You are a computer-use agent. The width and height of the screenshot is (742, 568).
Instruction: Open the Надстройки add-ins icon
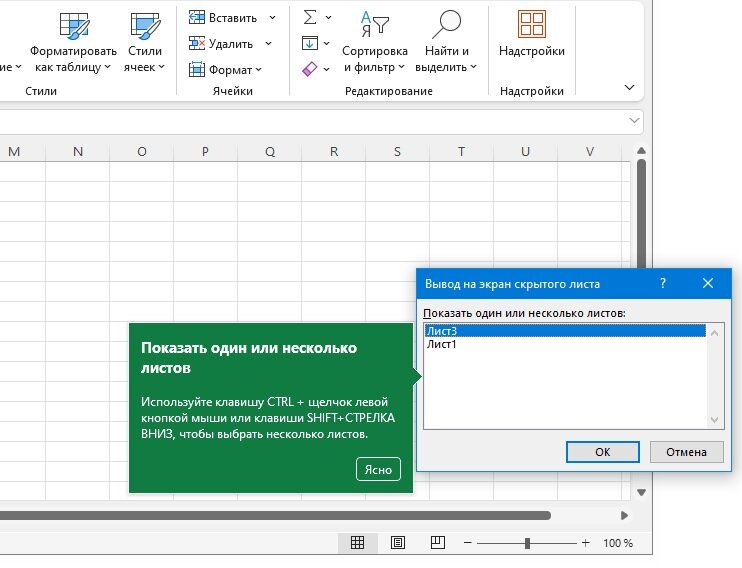[x=532, y=24]
